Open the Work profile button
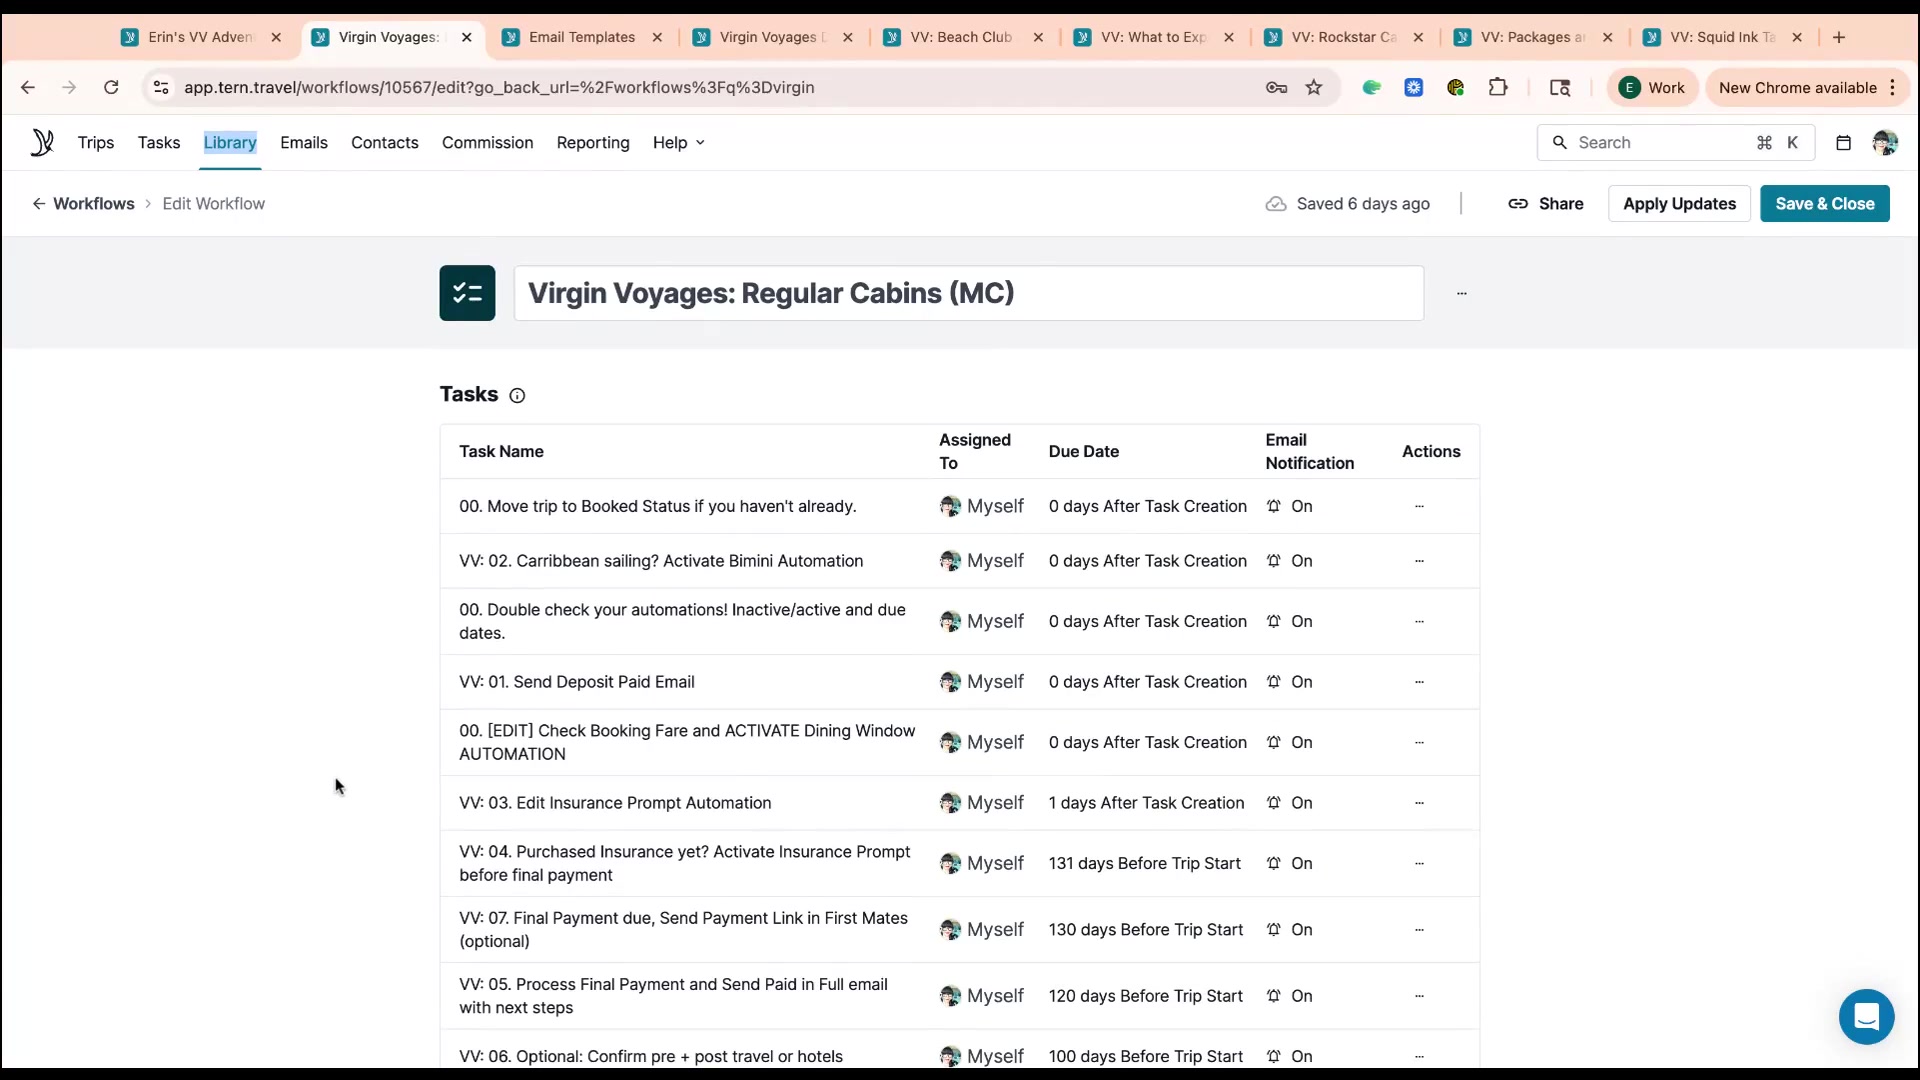The image size is (1920, 1080). pos(1652,88)
